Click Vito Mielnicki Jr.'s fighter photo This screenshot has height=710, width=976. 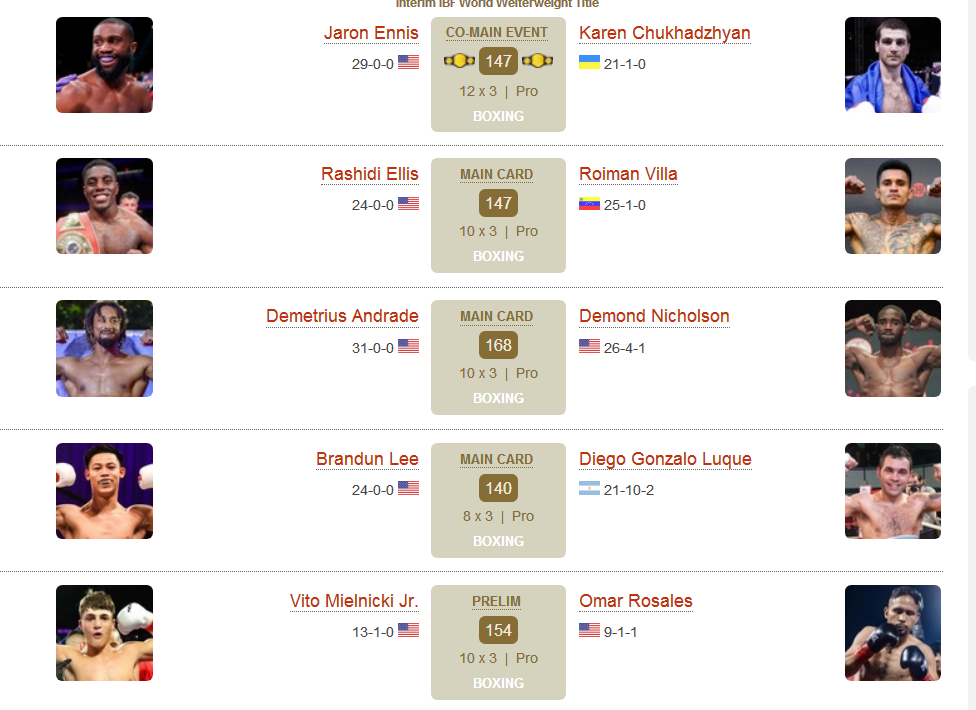(x=104, y=633)
